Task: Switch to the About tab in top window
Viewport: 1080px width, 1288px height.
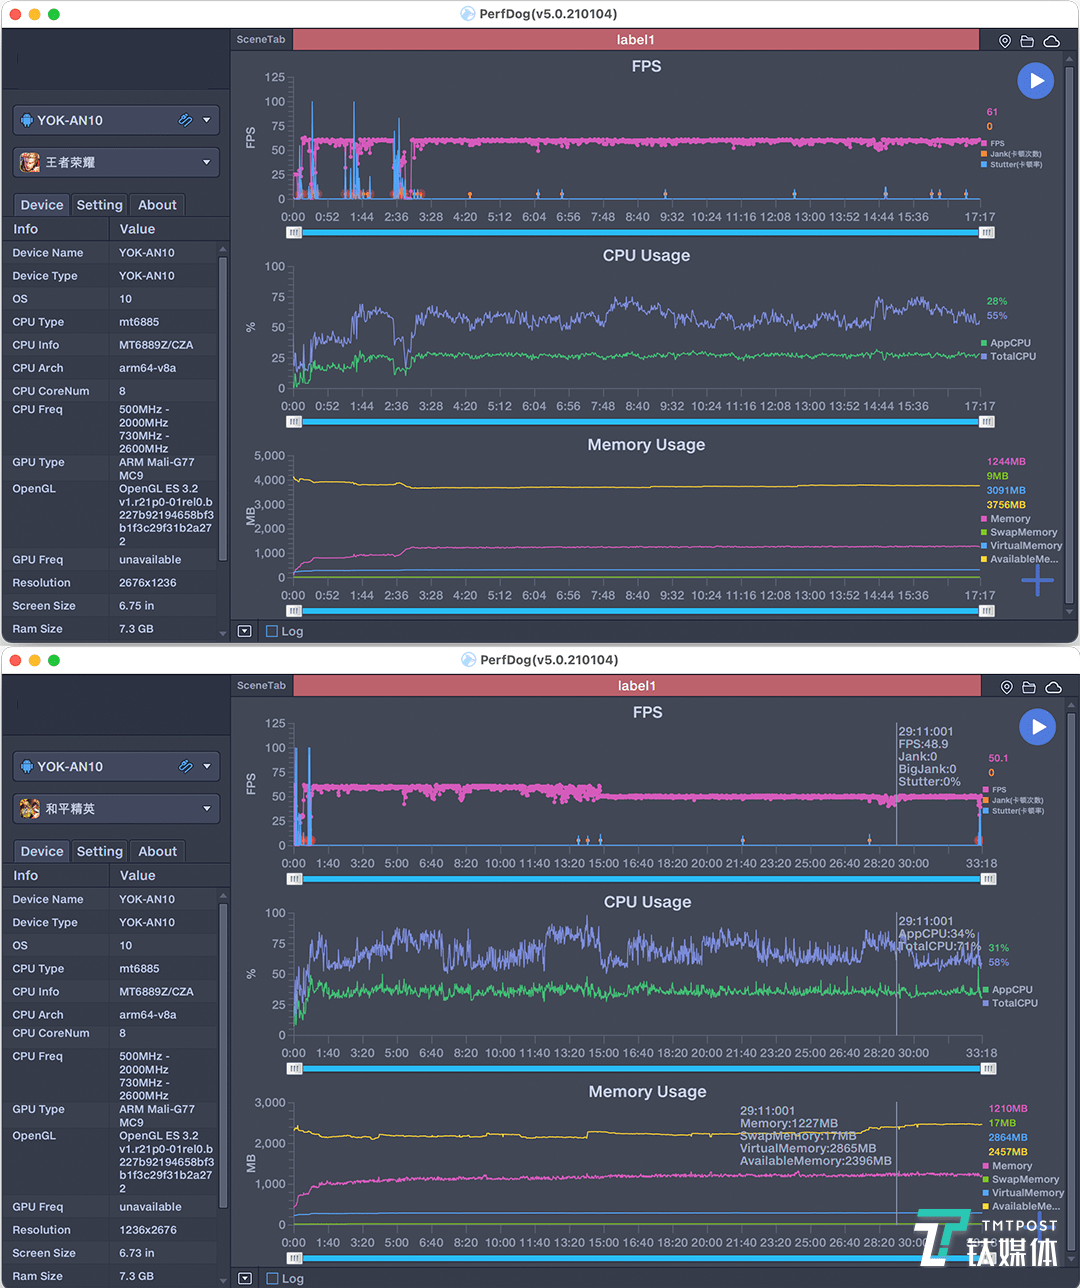Action: point(157,205)
